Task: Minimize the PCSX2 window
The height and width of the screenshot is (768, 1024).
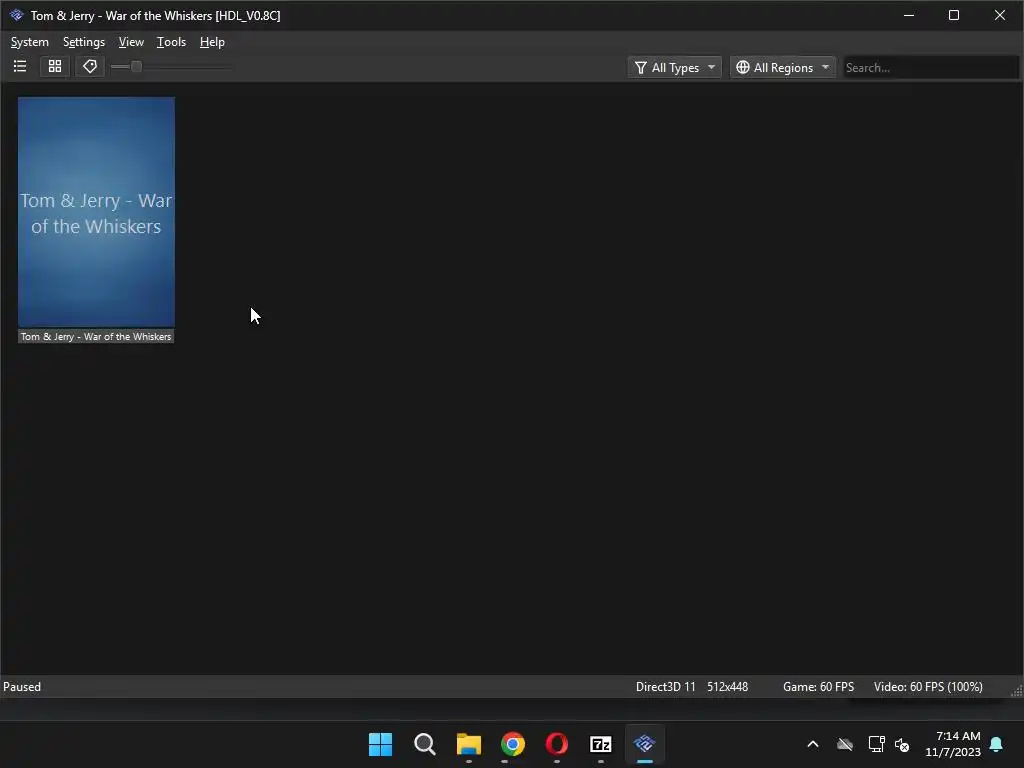Action: click(x=908, y=15)
